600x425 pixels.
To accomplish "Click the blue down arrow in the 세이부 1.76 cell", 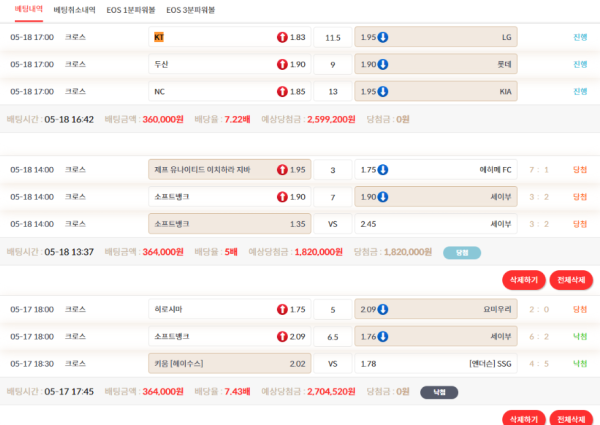I will (383, 336).
